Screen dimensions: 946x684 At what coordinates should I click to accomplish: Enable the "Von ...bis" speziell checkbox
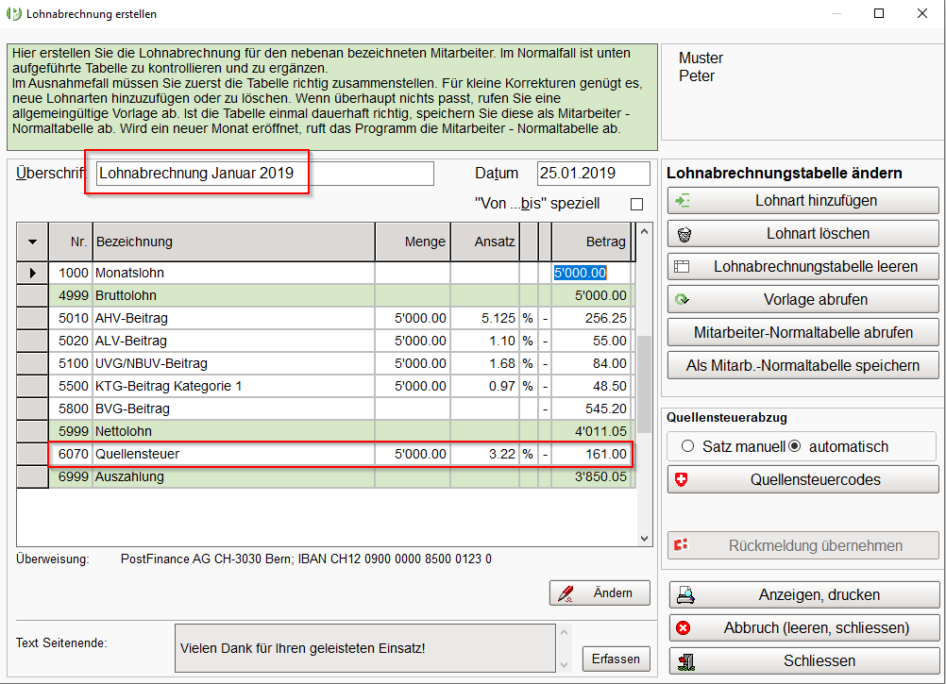point(636,204)
